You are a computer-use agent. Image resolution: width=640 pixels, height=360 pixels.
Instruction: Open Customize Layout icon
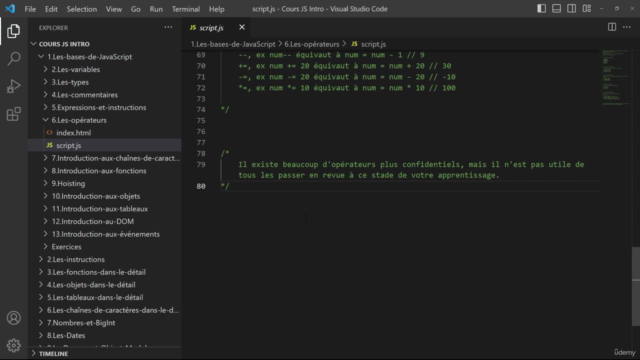[587, 9]
